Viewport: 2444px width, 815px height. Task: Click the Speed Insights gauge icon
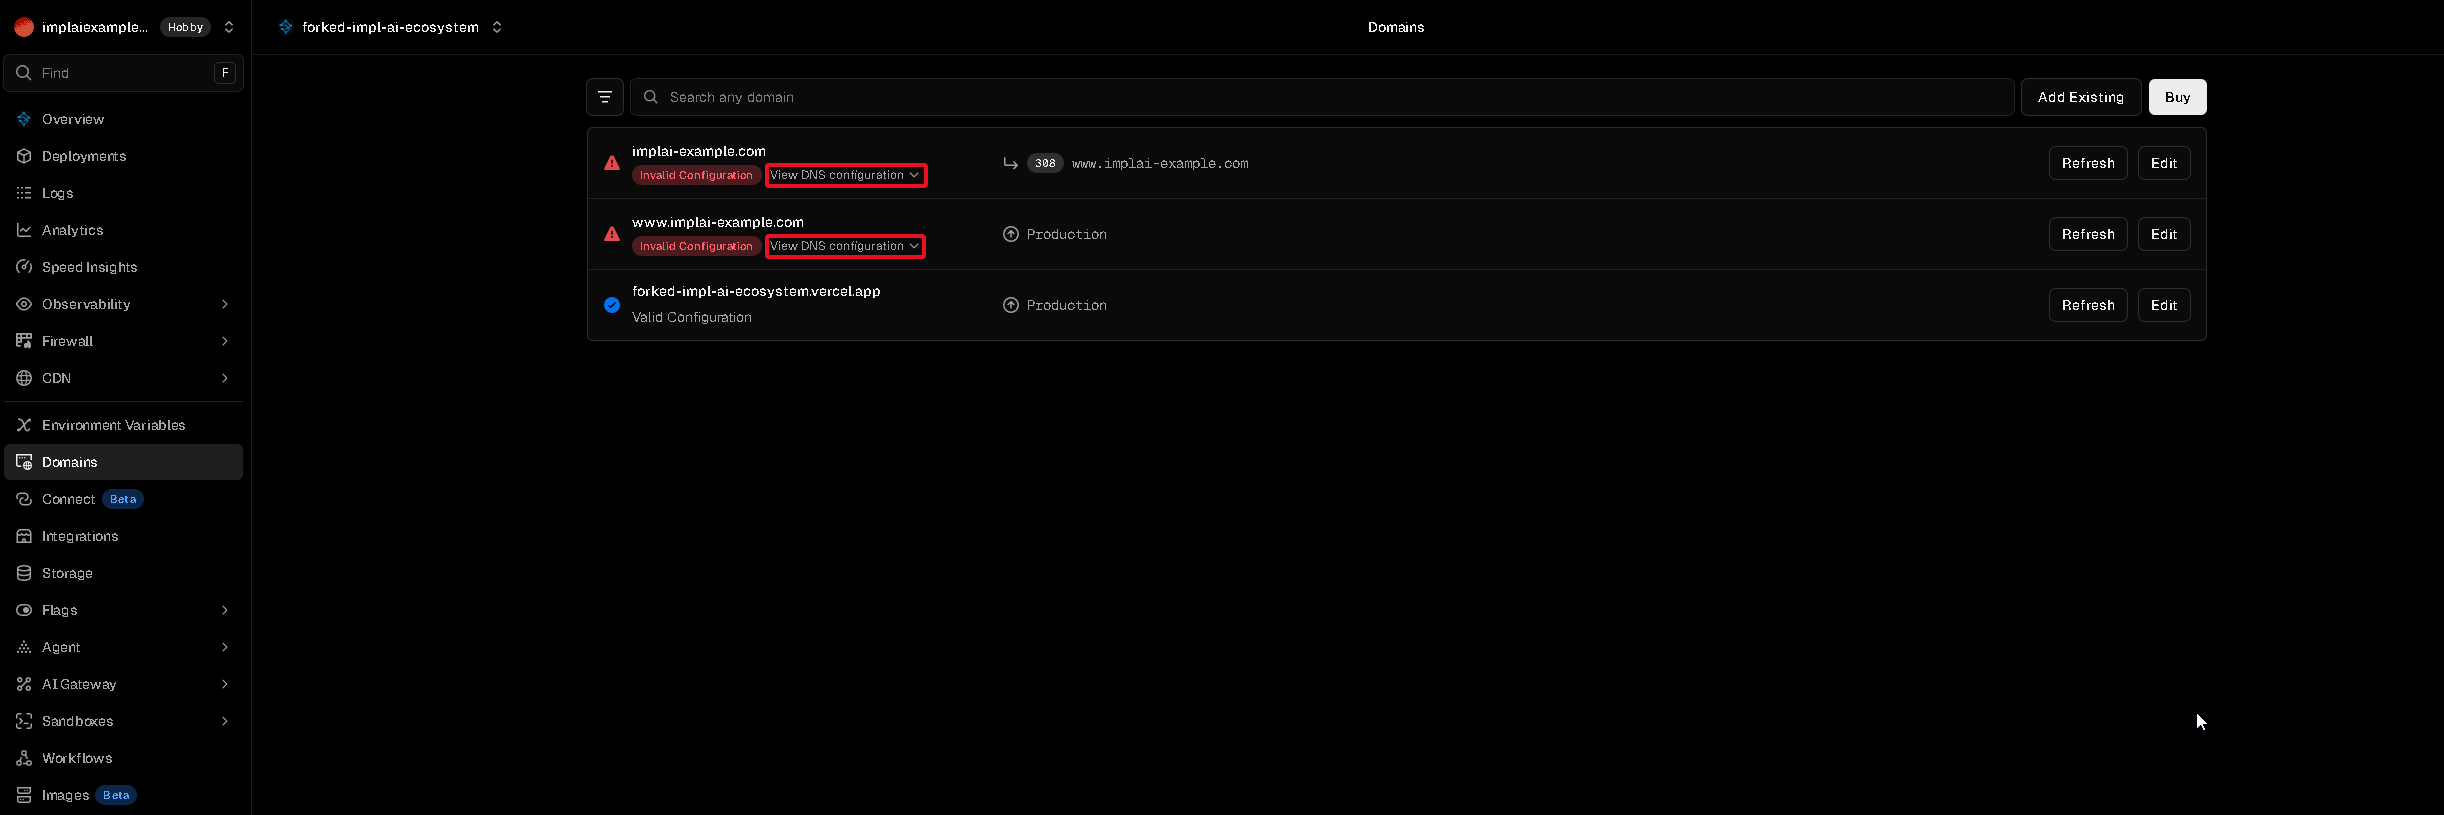[24, 267]
